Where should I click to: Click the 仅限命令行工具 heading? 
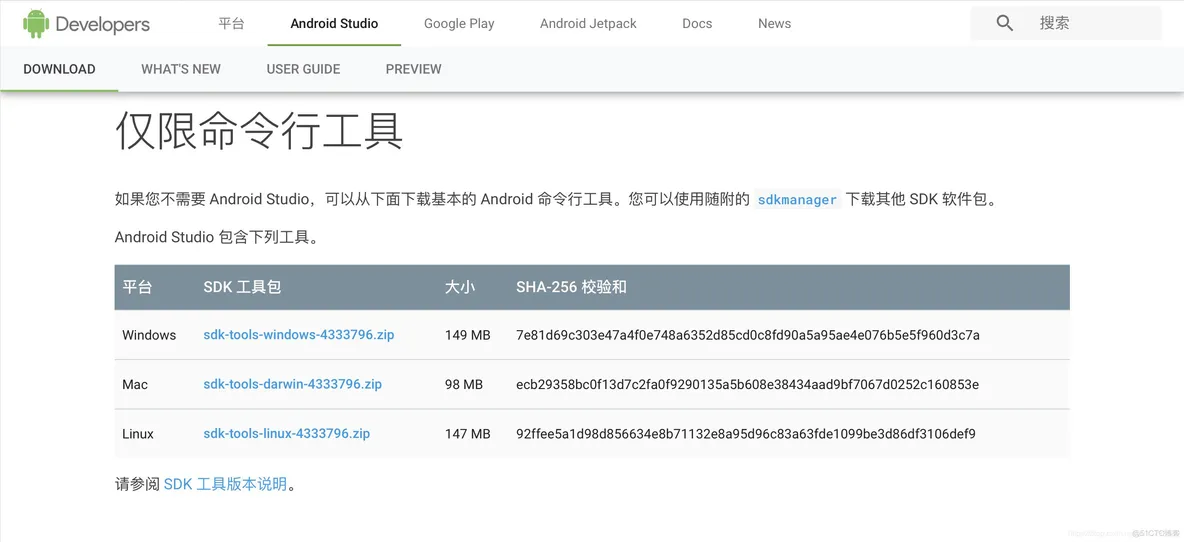tap(259, 133)
